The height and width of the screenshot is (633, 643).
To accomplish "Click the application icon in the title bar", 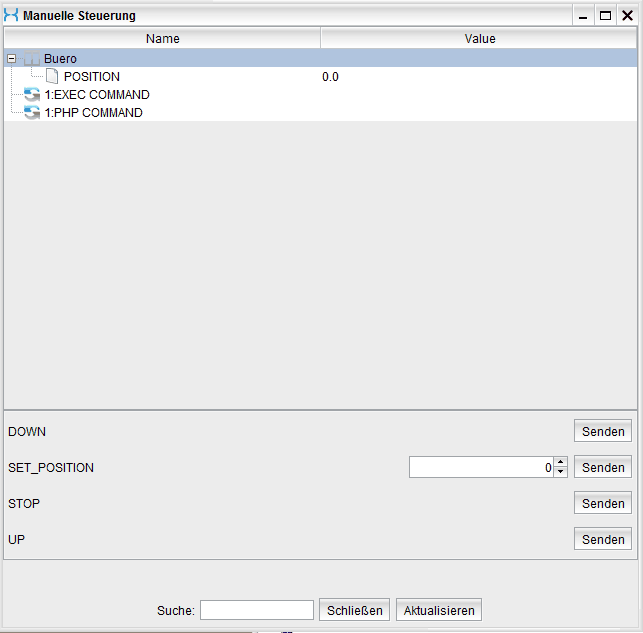I will point(11,16).
